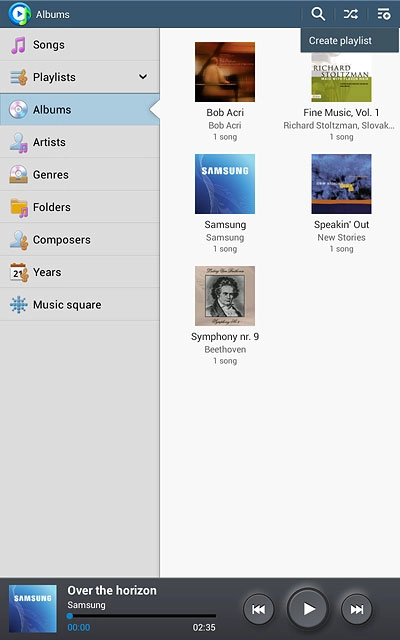The width and height of the screenshot is (400, 640).
Task: Open Fine Music, Vol. 1 album cover
Action: [x=342, y=78]
